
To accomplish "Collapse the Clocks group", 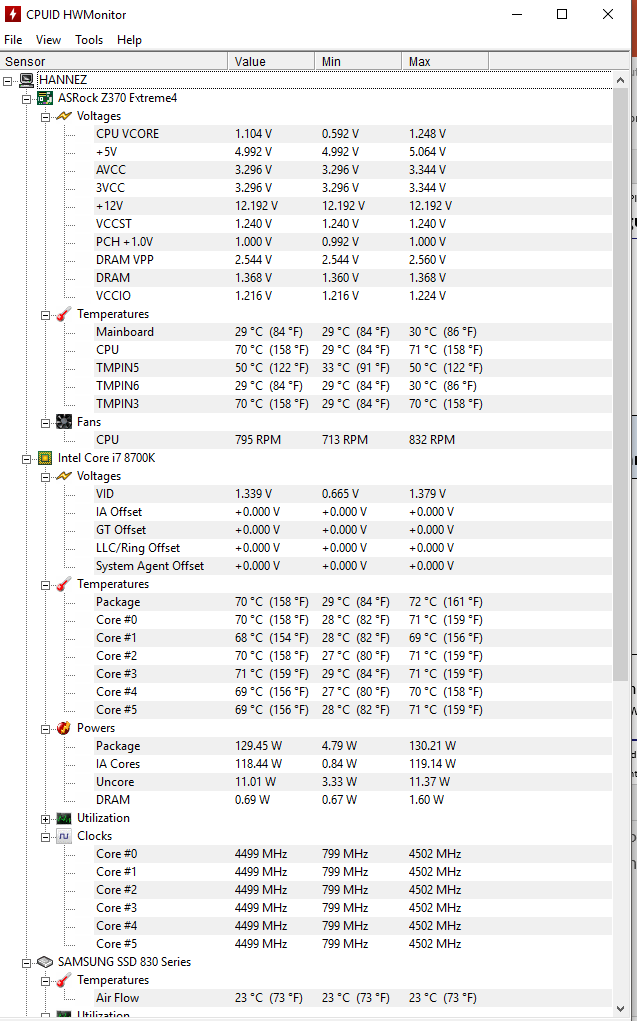I will click(x=46, y=837).
